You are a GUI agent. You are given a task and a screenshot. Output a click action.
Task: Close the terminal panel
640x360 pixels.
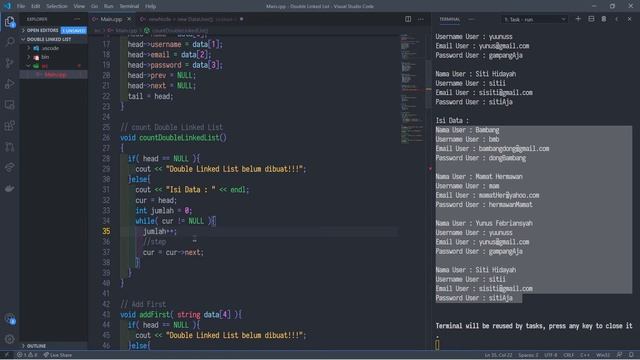coord(629,19)
